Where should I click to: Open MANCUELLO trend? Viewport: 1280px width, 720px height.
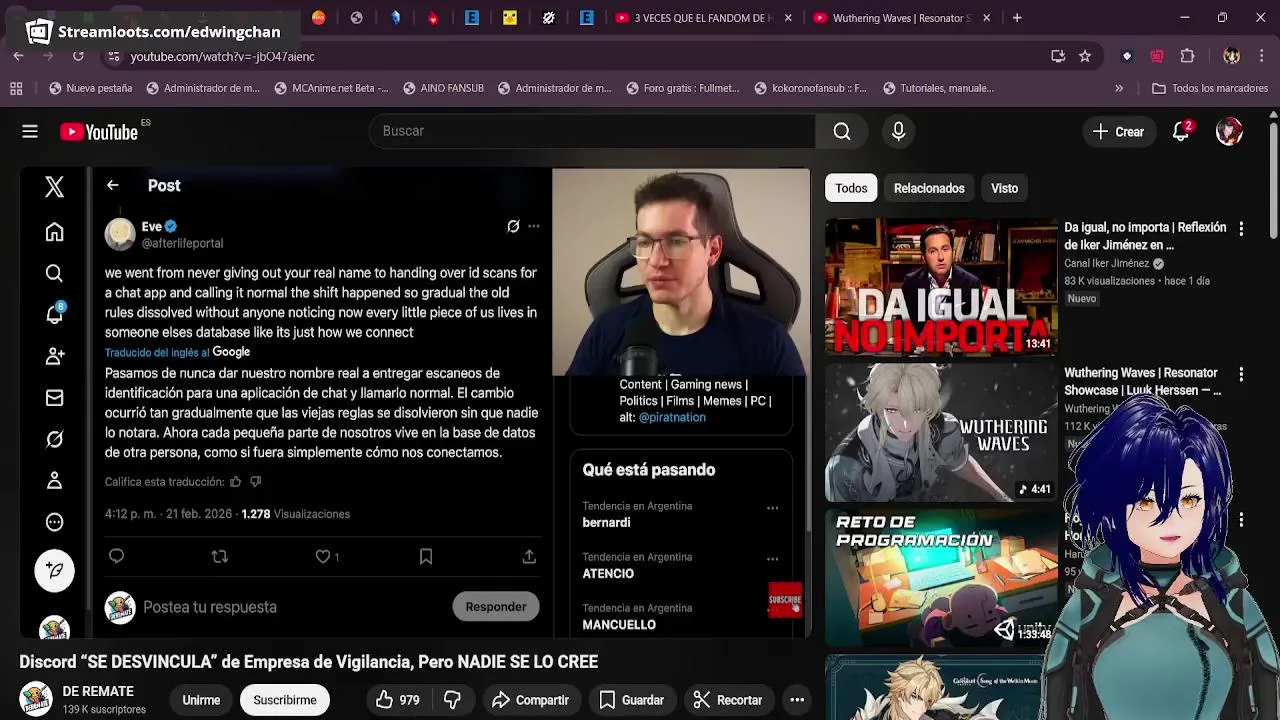pos(619,625)
